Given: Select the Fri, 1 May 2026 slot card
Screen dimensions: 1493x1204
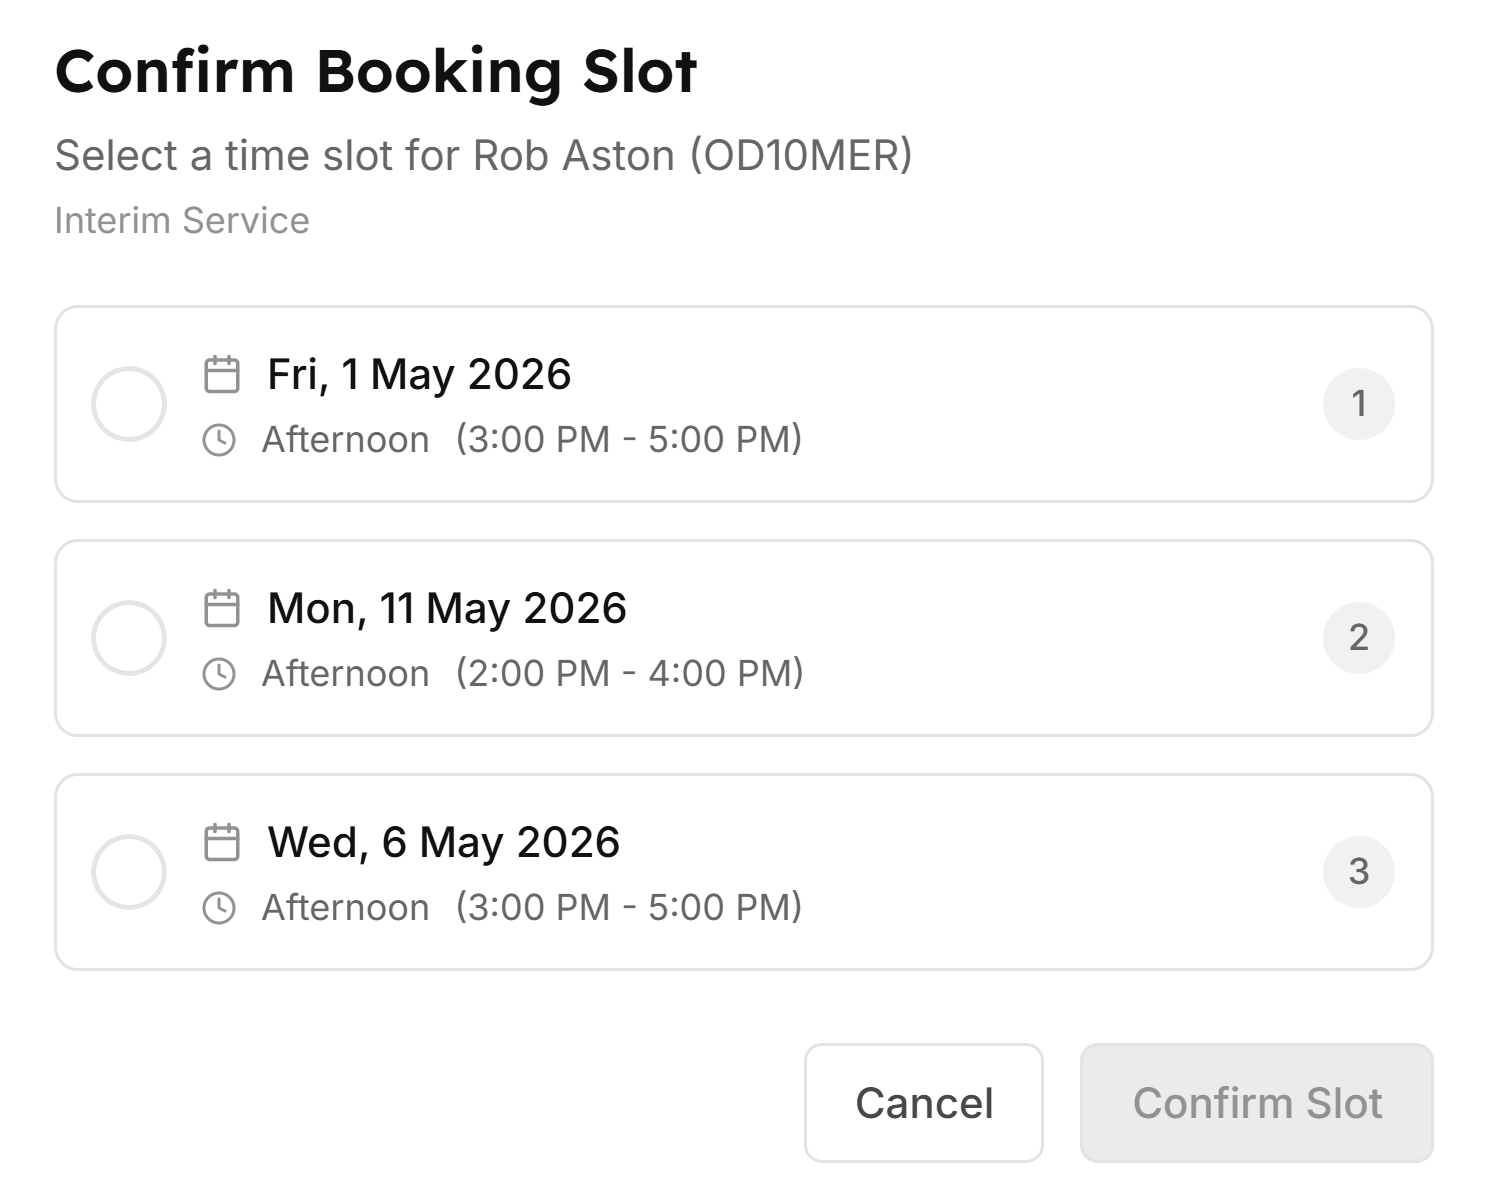Looking at the screenshot, I should pos(744,403).
